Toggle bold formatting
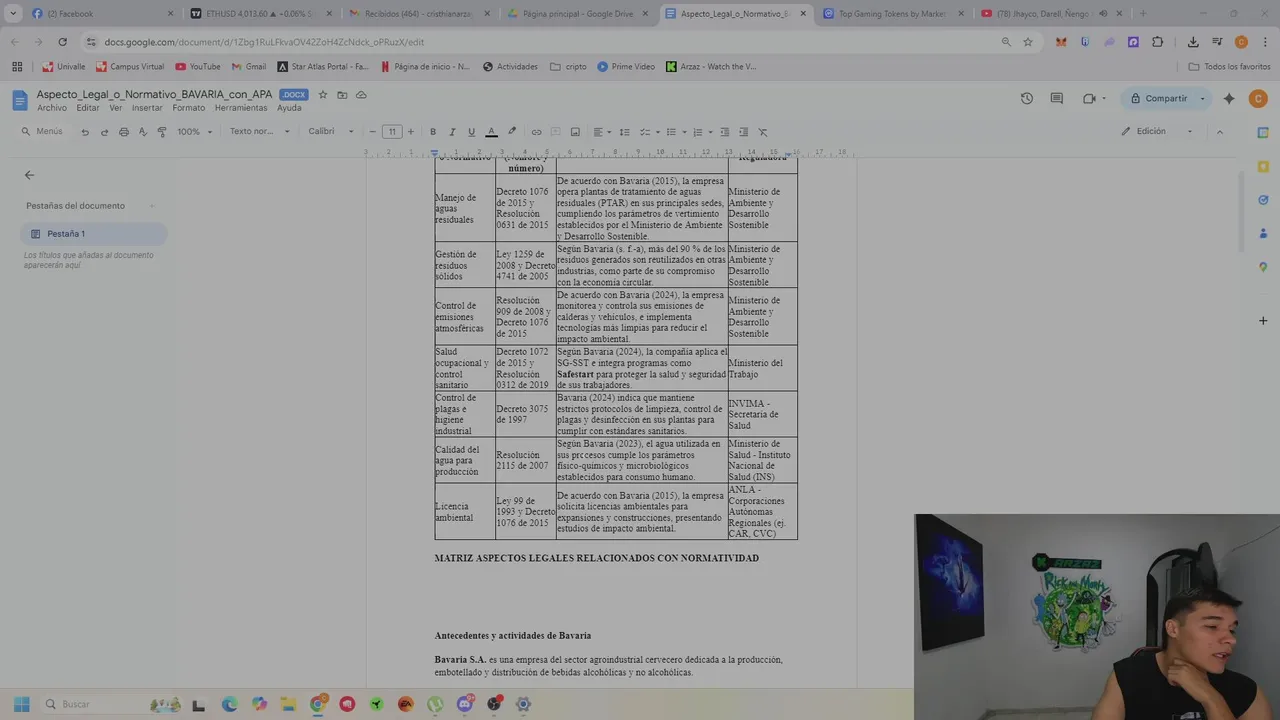 click(433, 132)
